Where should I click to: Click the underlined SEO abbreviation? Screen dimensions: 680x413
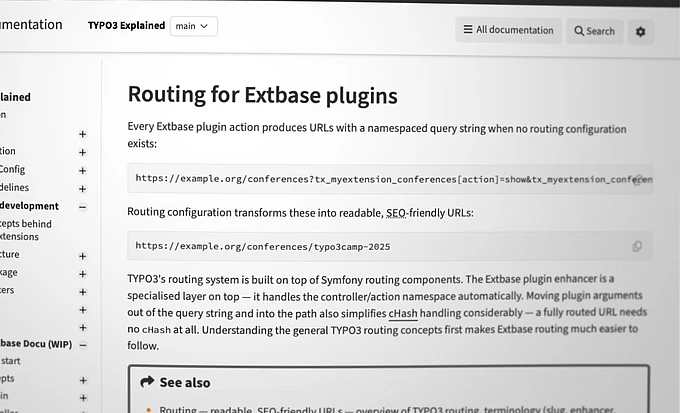[x=396, y=213]
